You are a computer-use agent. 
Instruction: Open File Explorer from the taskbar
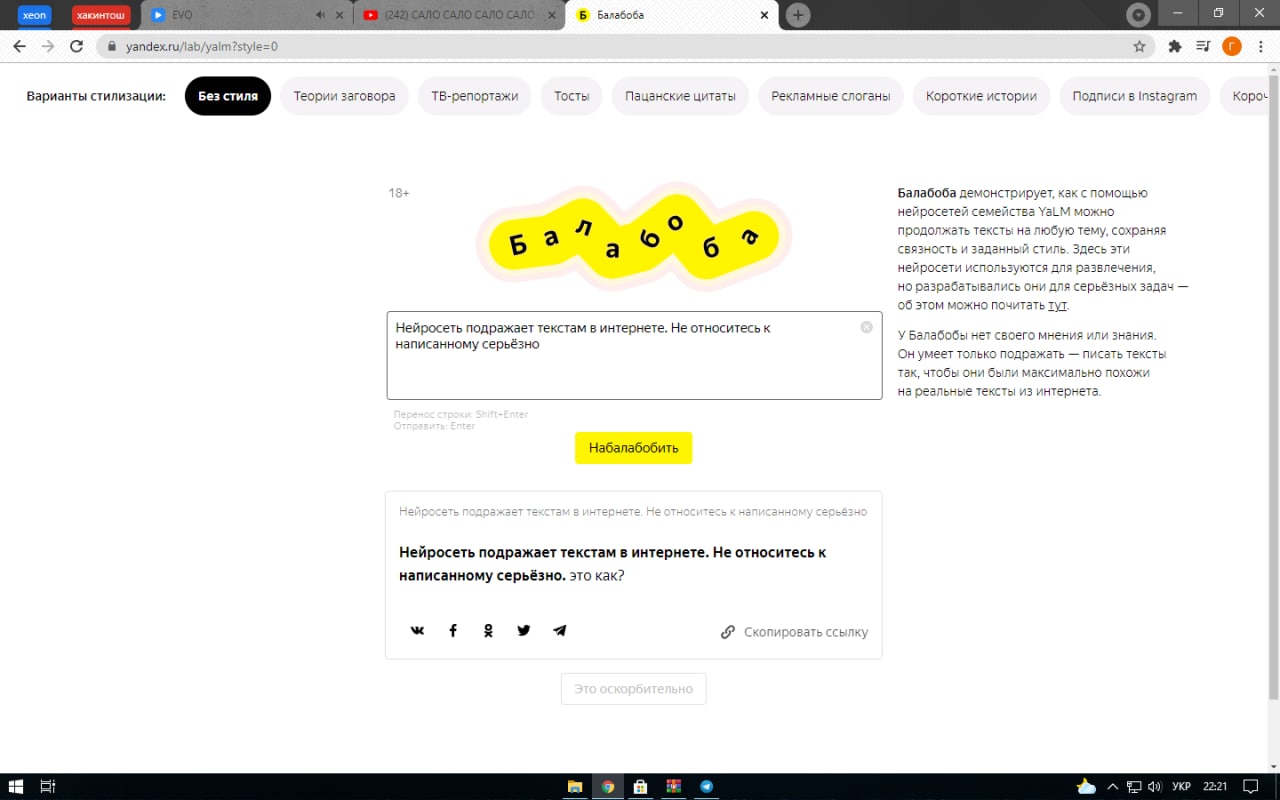point(575,786)
